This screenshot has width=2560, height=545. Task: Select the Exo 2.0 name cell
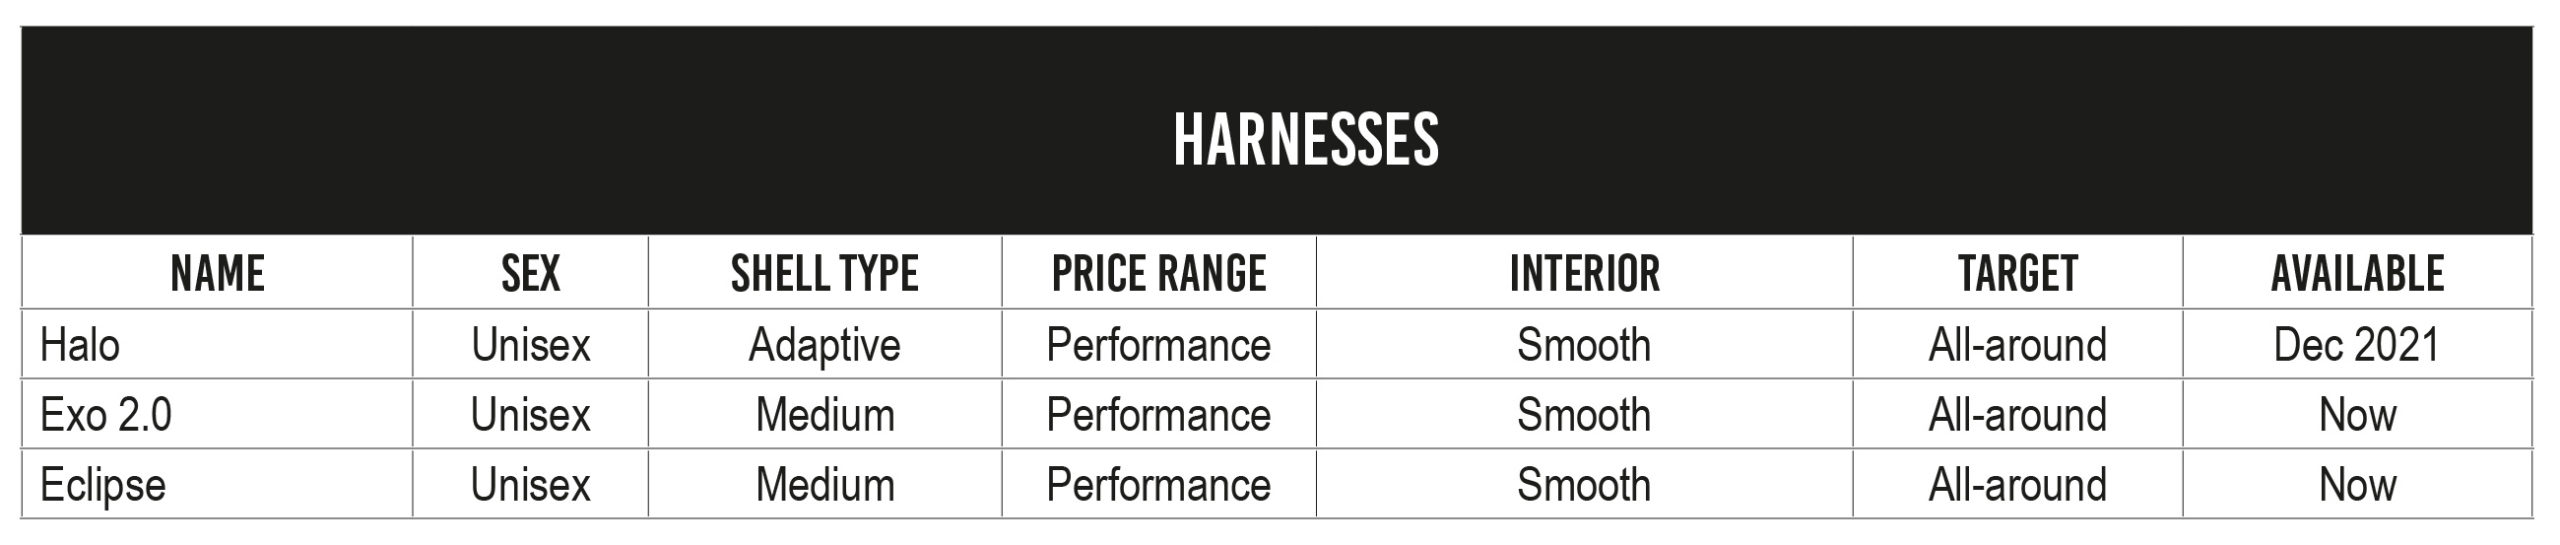[106, 415]
